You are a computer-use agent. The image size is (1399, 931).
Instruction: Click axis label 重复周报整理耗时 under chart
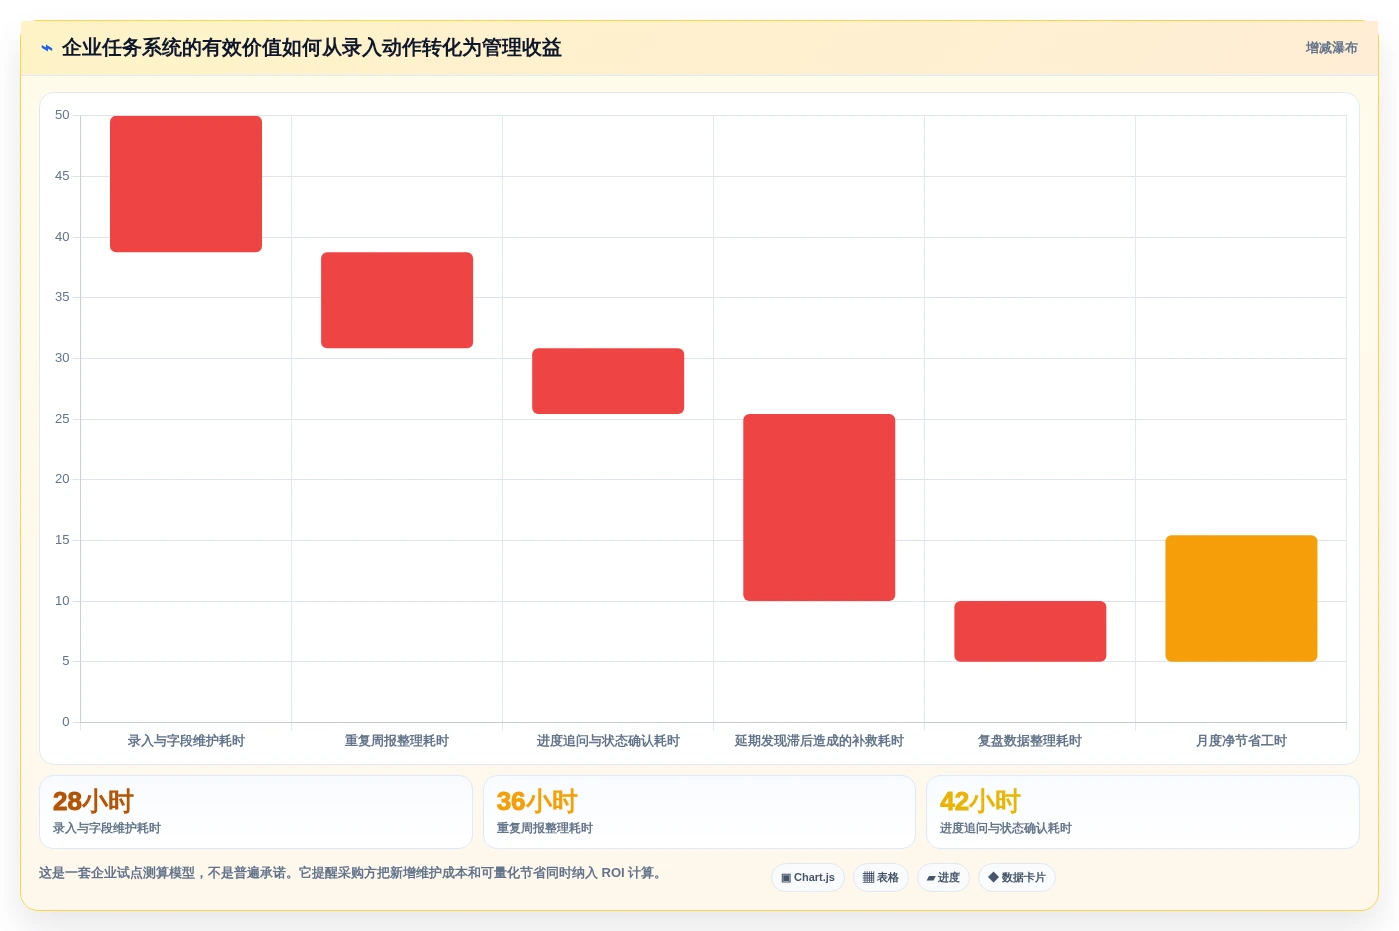coord(397,741)
